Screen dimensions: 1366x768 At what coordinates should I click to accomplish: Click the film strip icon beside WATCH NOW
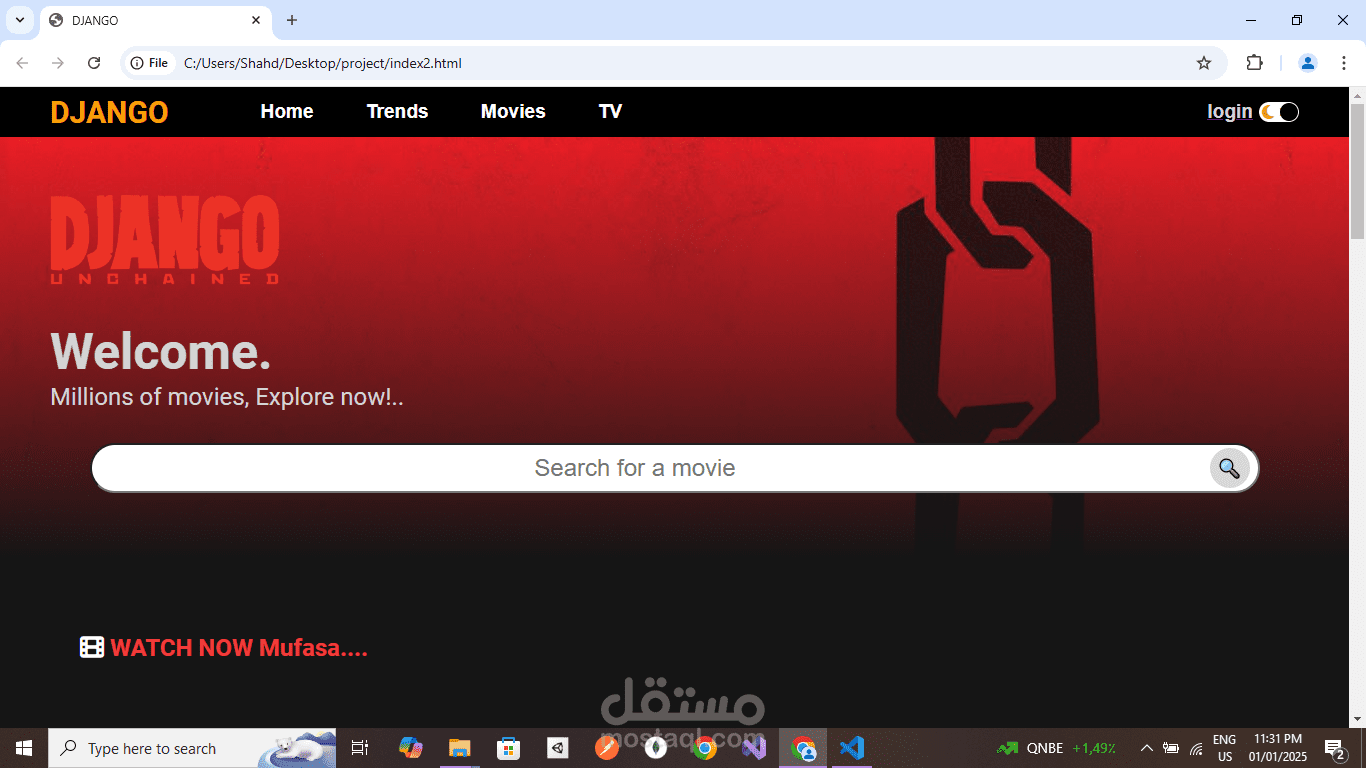point(92,648)
